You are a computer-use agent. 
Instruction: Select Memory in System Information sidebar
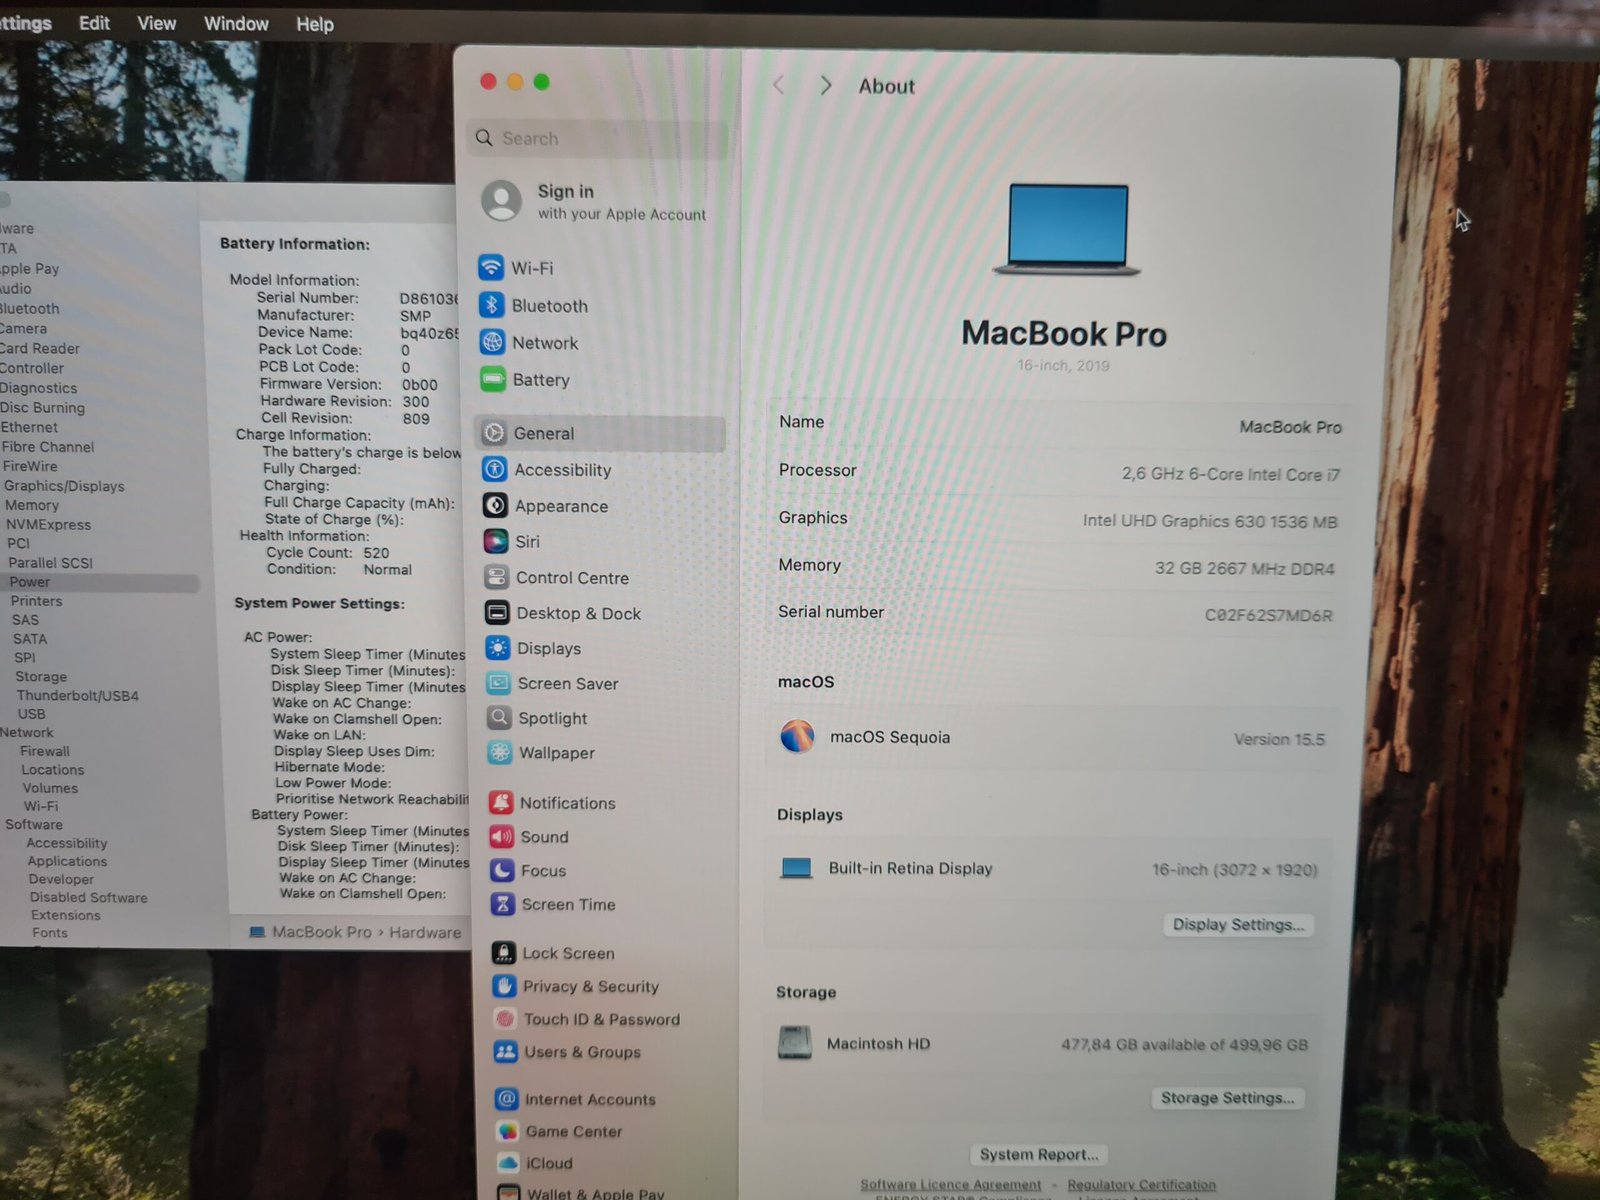tap(31, 505)
